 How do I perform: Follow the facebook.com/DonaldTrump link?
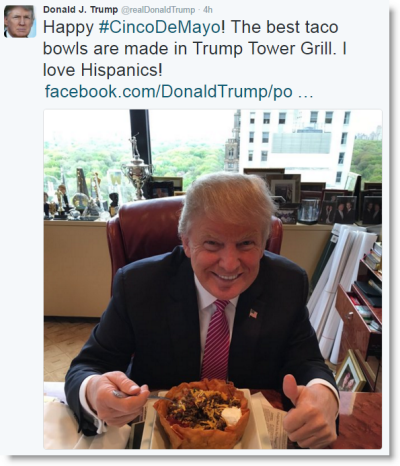pos(168,91)
